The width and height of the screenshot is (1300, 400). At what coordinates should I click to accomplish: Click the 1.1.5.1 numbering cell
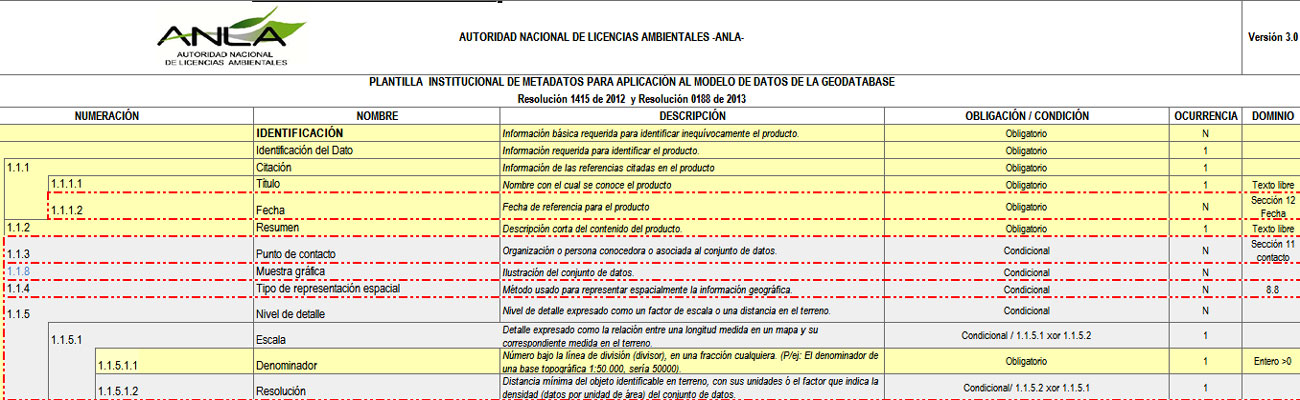70,339
